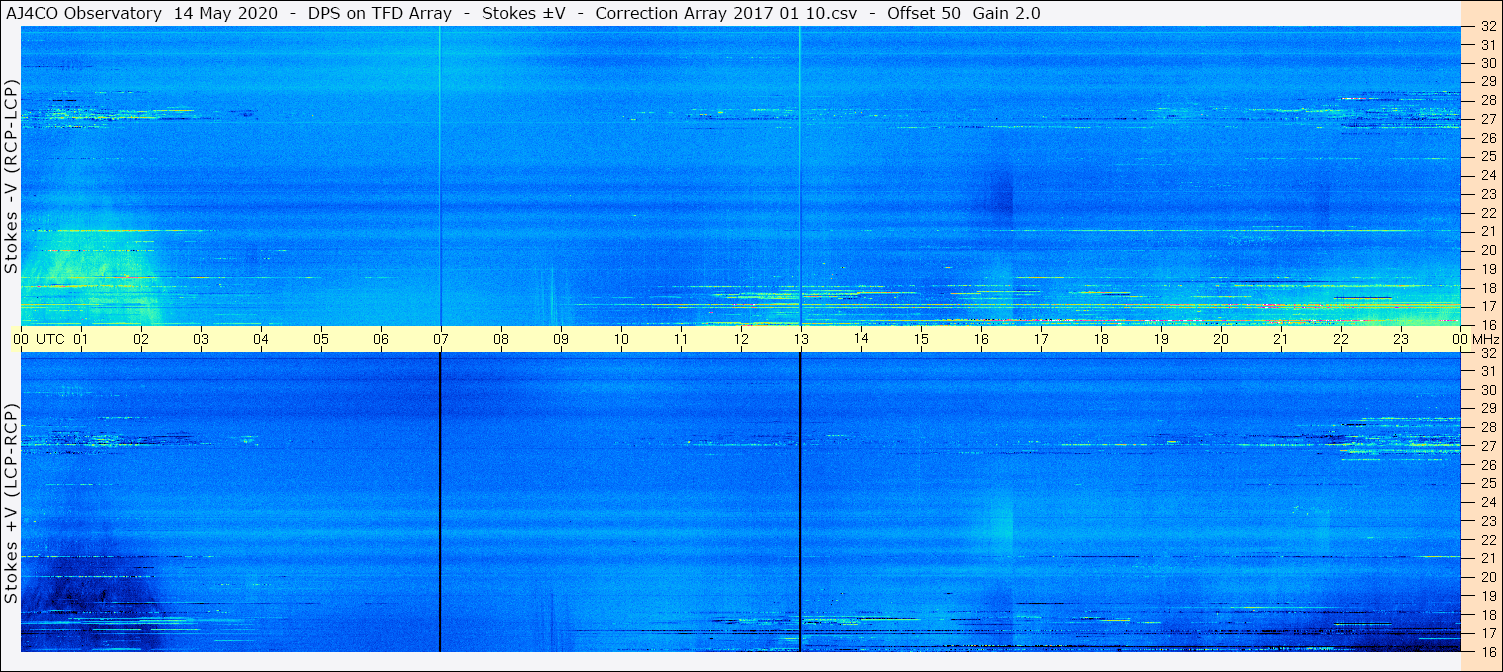Select the 21 hour tick on time axis
The height and width of the screenshot is (672, 1503).
[1281, 340]
